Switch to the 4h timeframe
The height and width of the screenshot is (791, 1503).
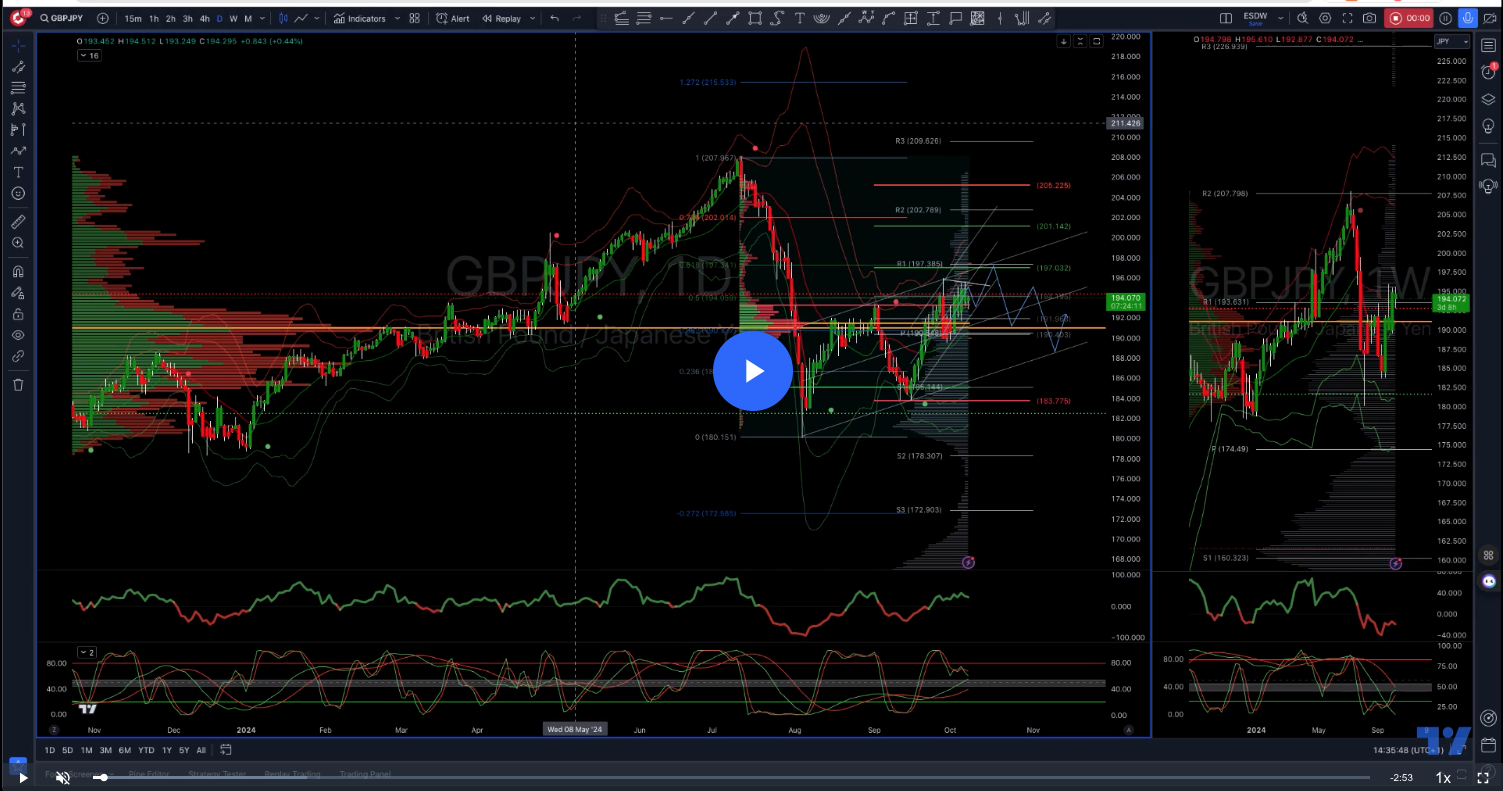[204, 18]
